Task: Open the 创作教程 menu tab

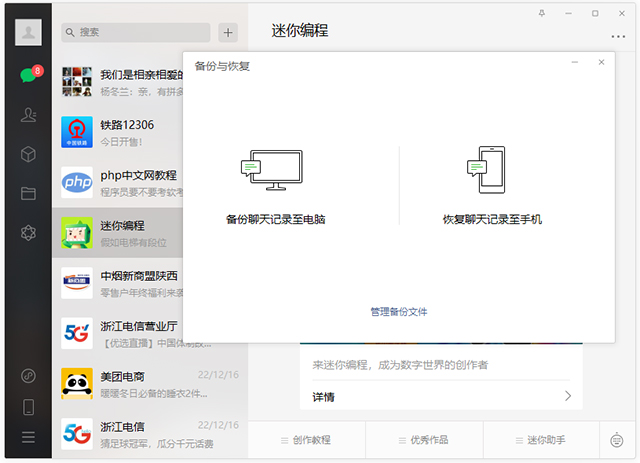Action: click(x=306, y=440)
